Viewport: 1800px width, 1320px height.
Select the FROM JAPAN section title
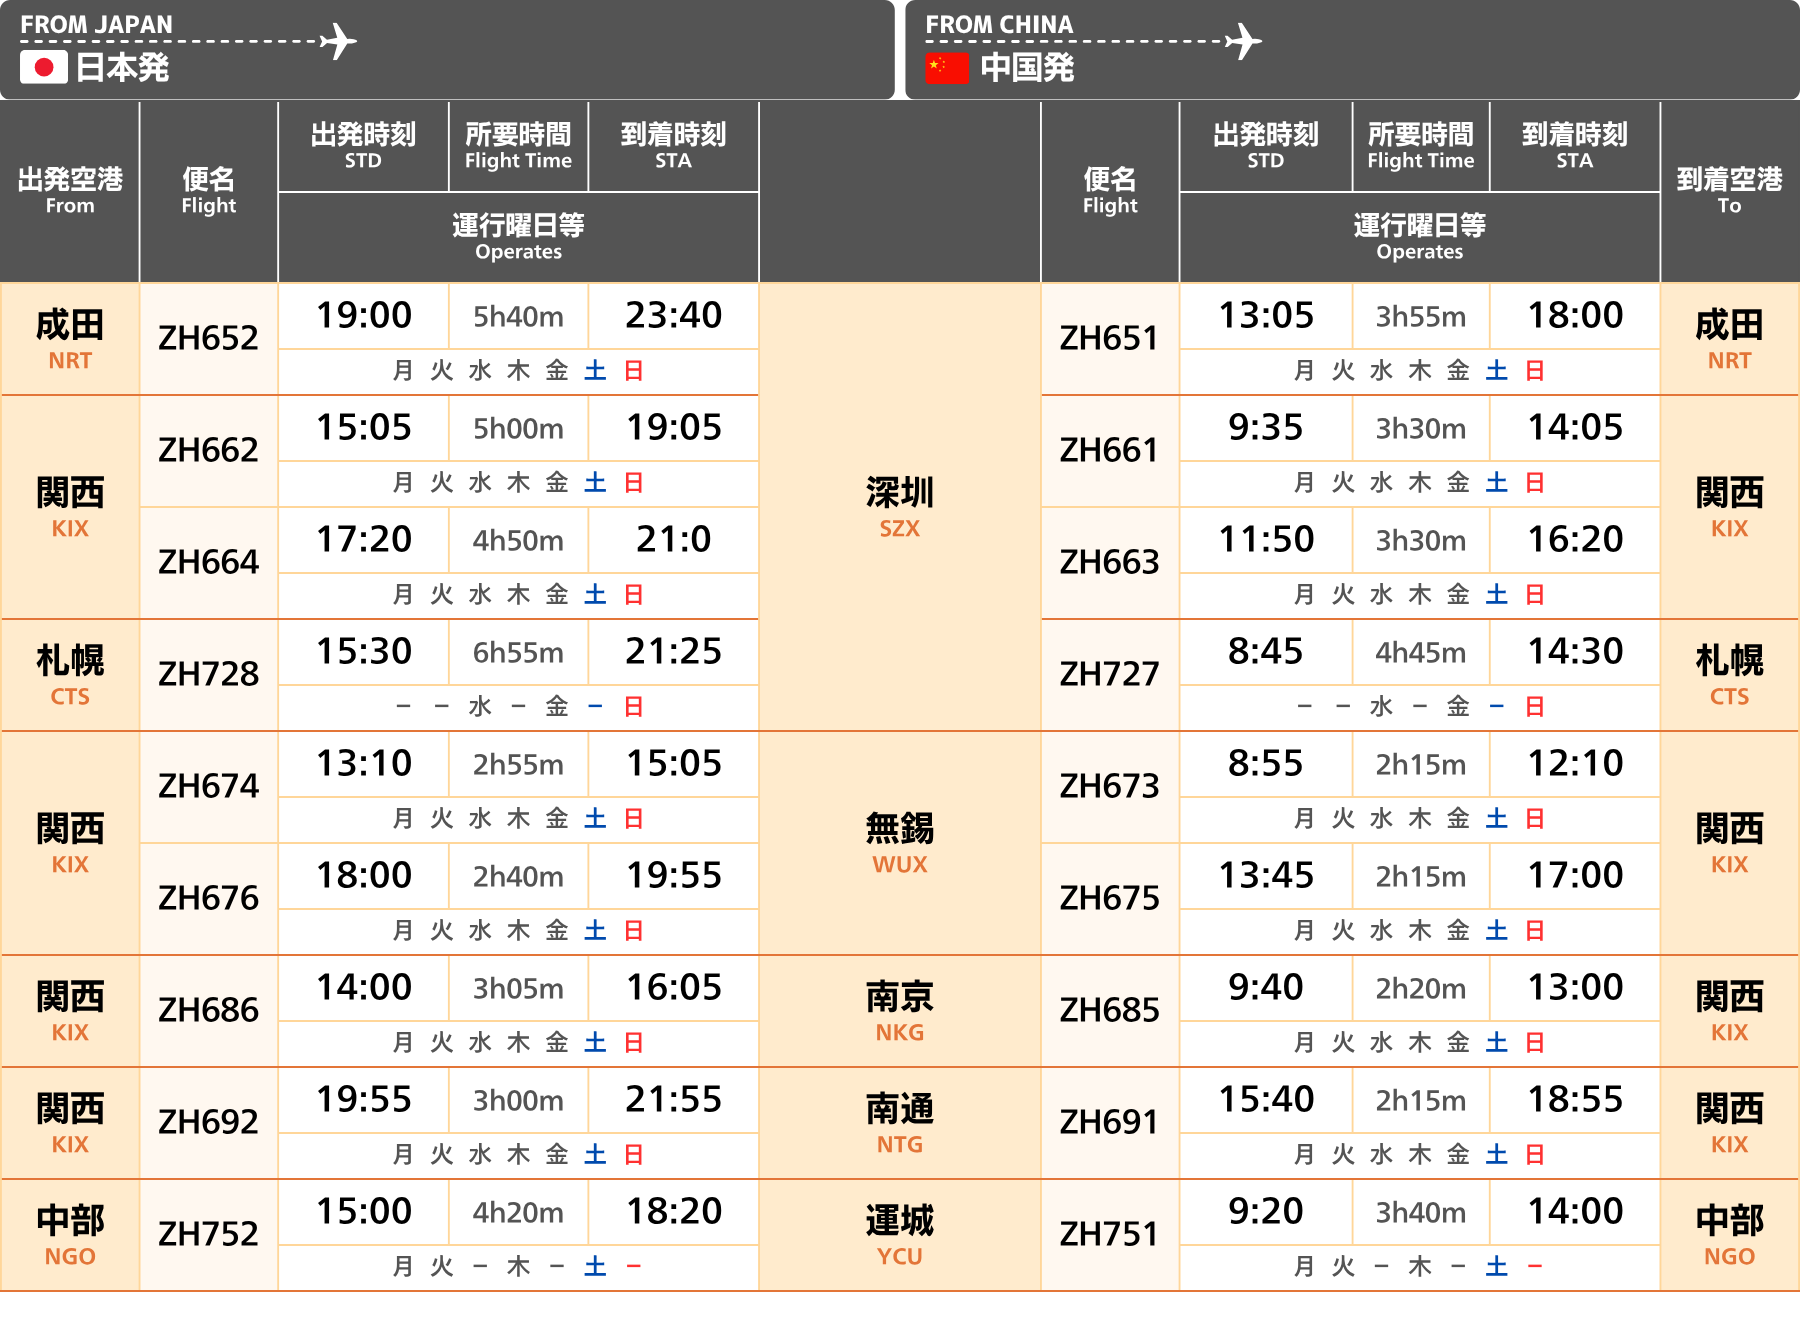[x=96, y=24]
